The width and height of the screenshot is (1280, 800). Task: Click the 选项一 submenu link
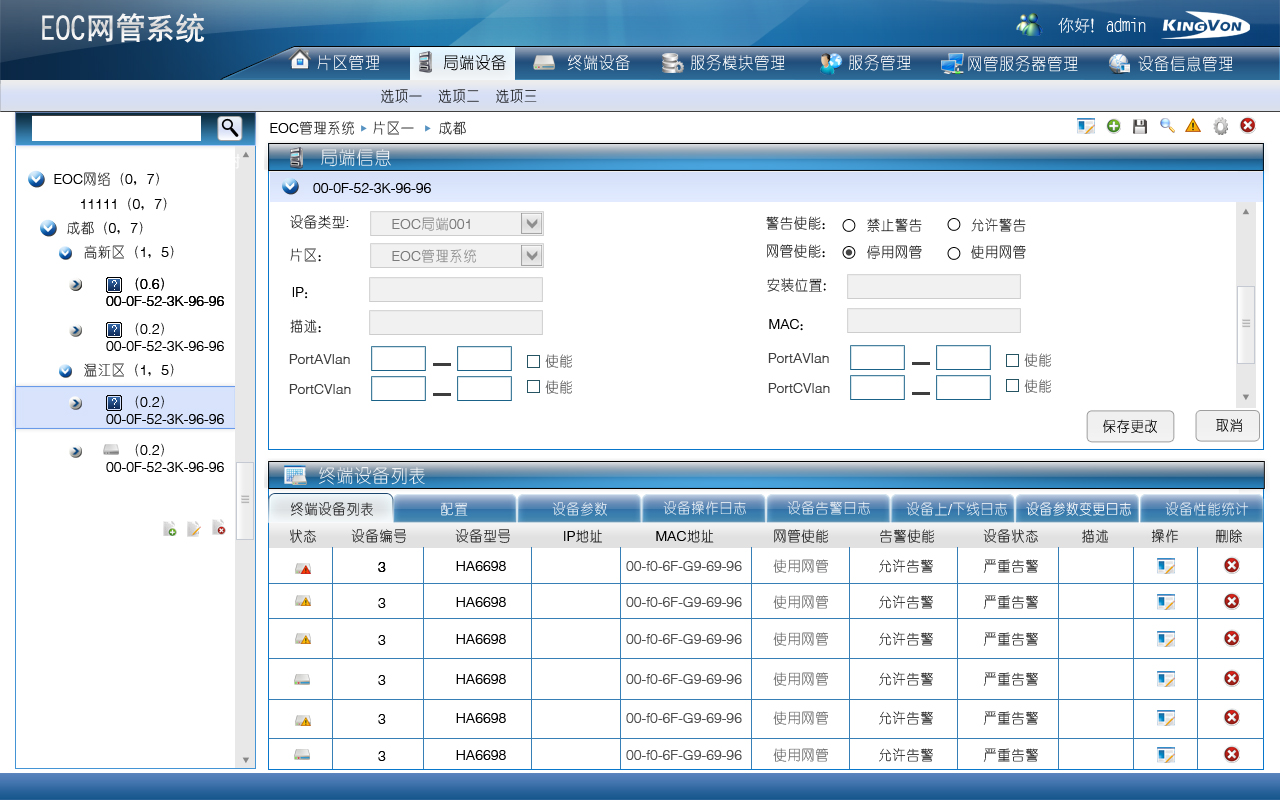[x=401, y=96]
